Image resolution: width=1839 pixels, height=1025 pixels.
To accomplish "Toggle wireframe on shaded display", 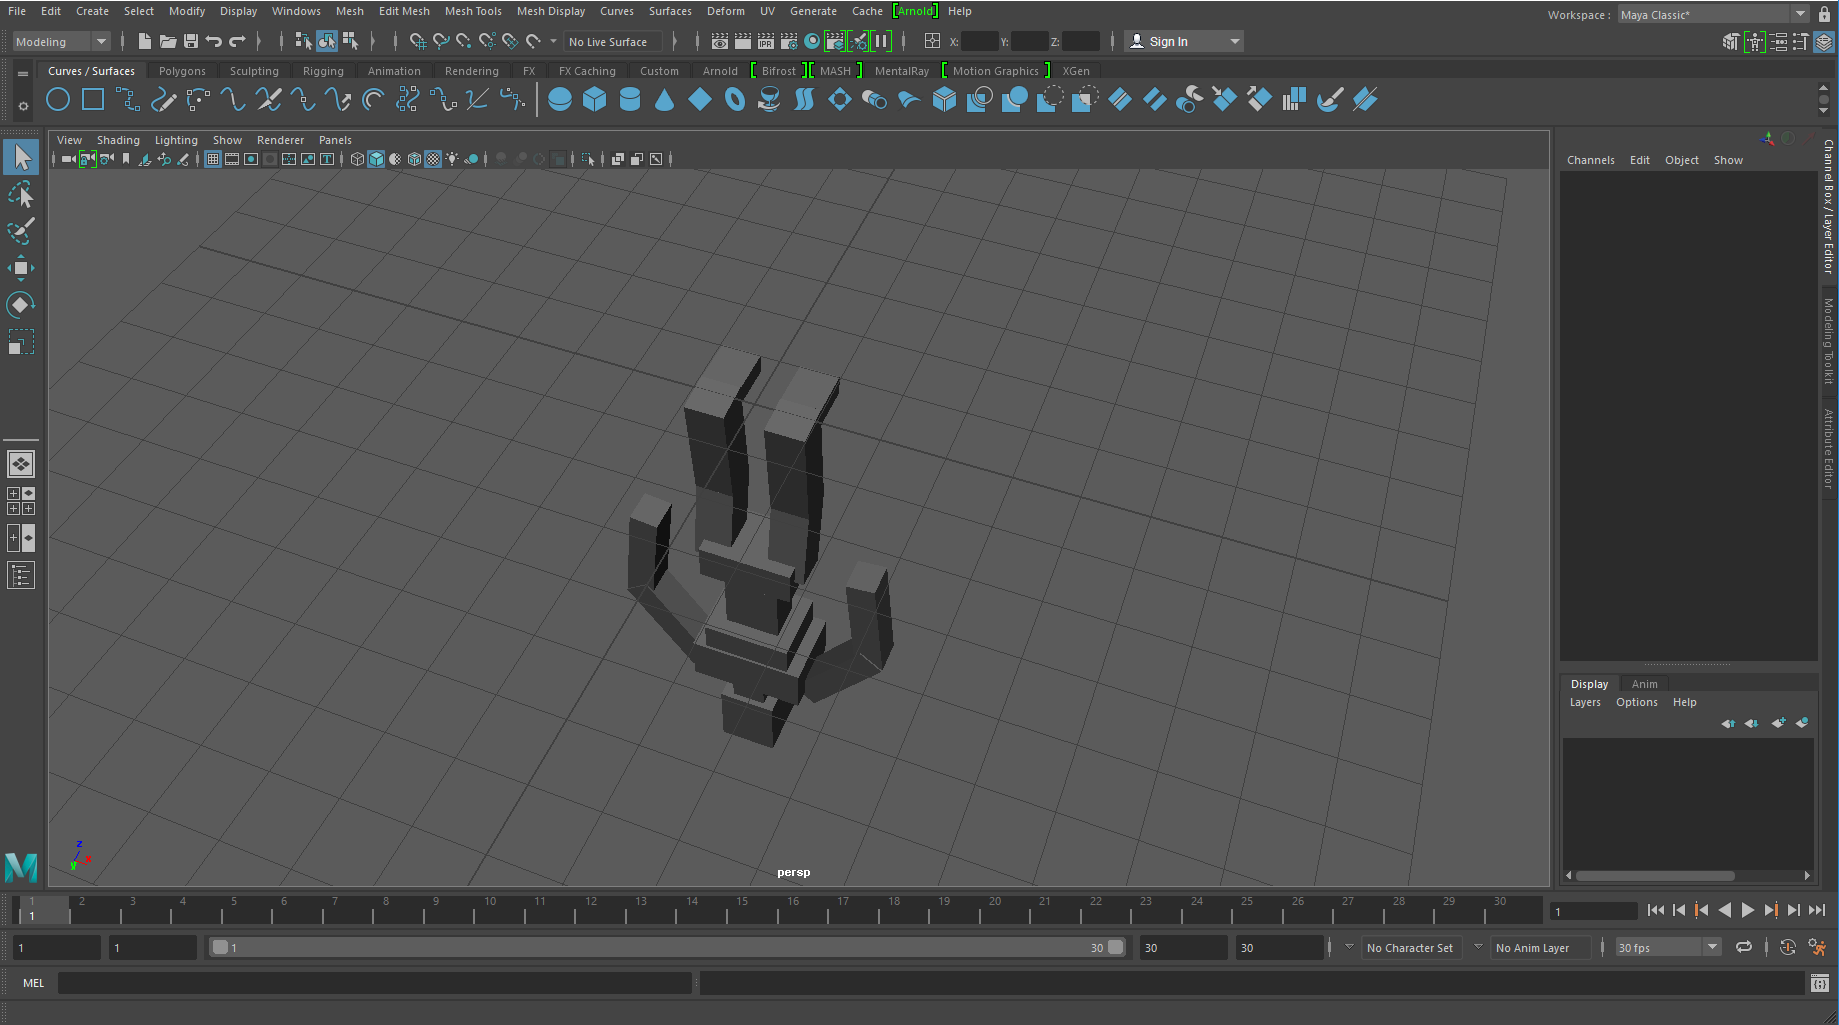I will coord(414,159).
